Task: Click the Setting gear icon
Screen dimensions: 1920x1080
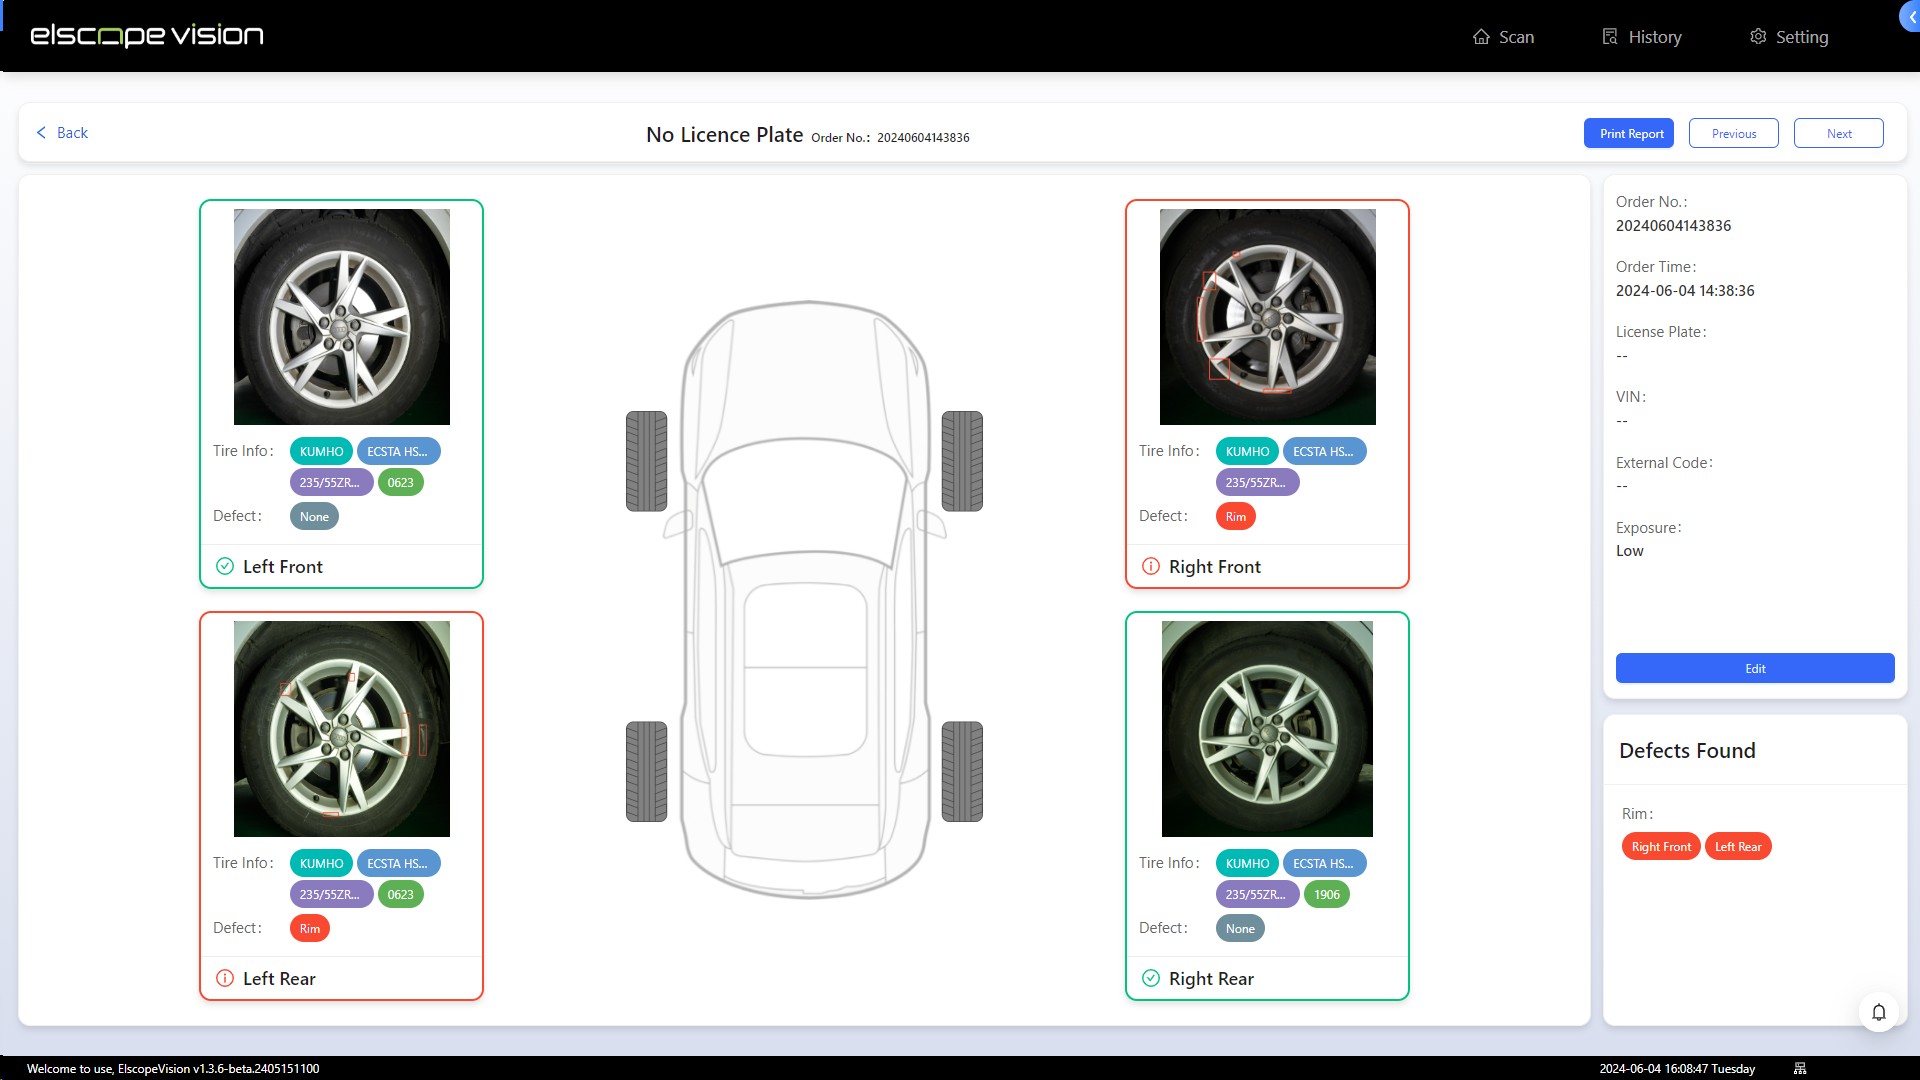Action: click(x=1759, y=35)
